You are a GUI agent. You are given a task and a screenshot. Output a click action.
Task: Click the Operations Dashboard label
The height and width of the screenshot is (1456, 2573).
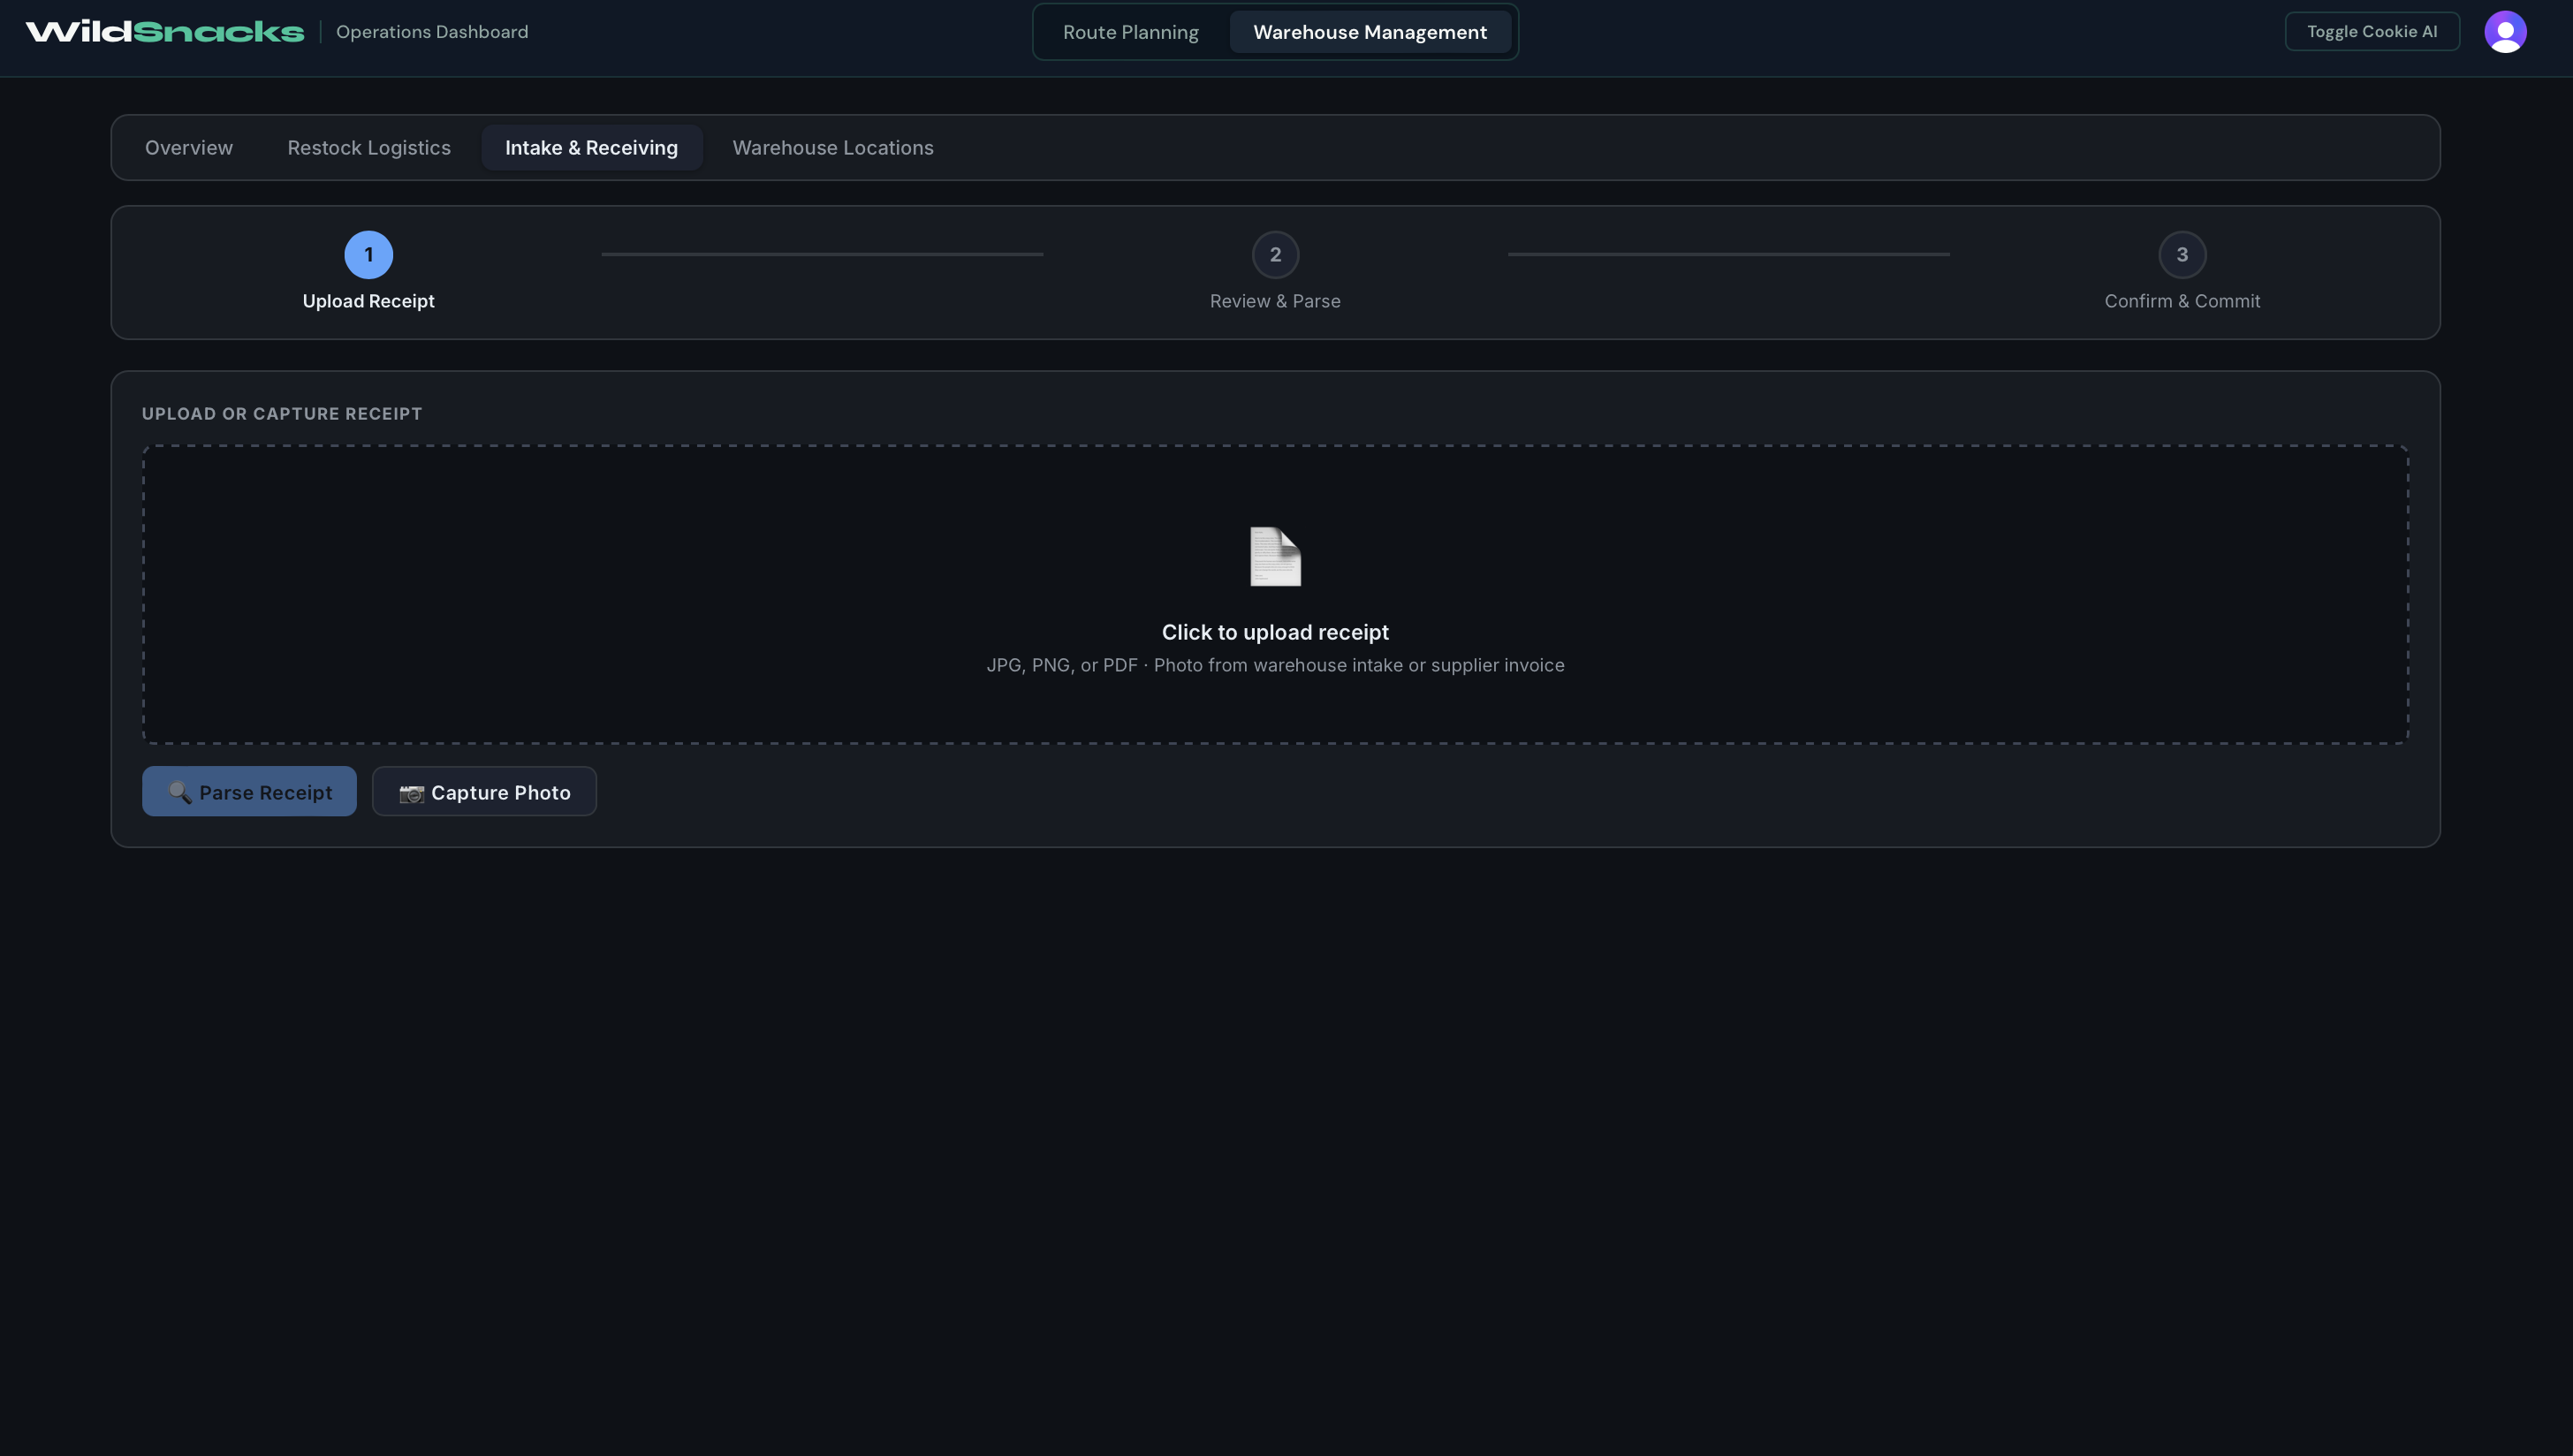432,32
